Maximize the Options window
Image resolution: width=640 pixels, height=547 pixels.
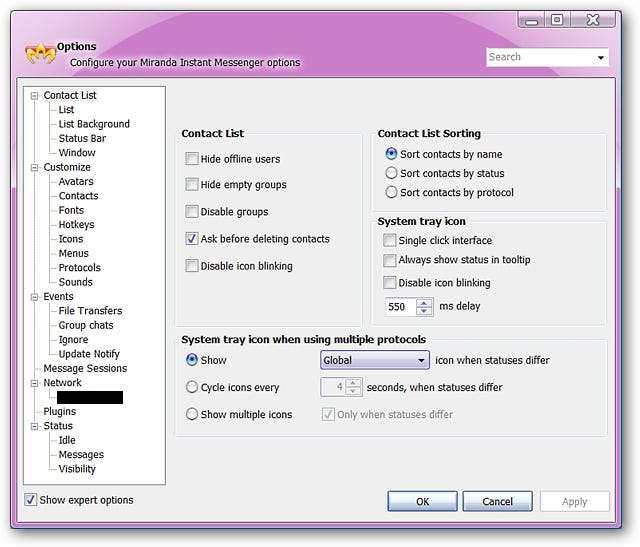557,20
